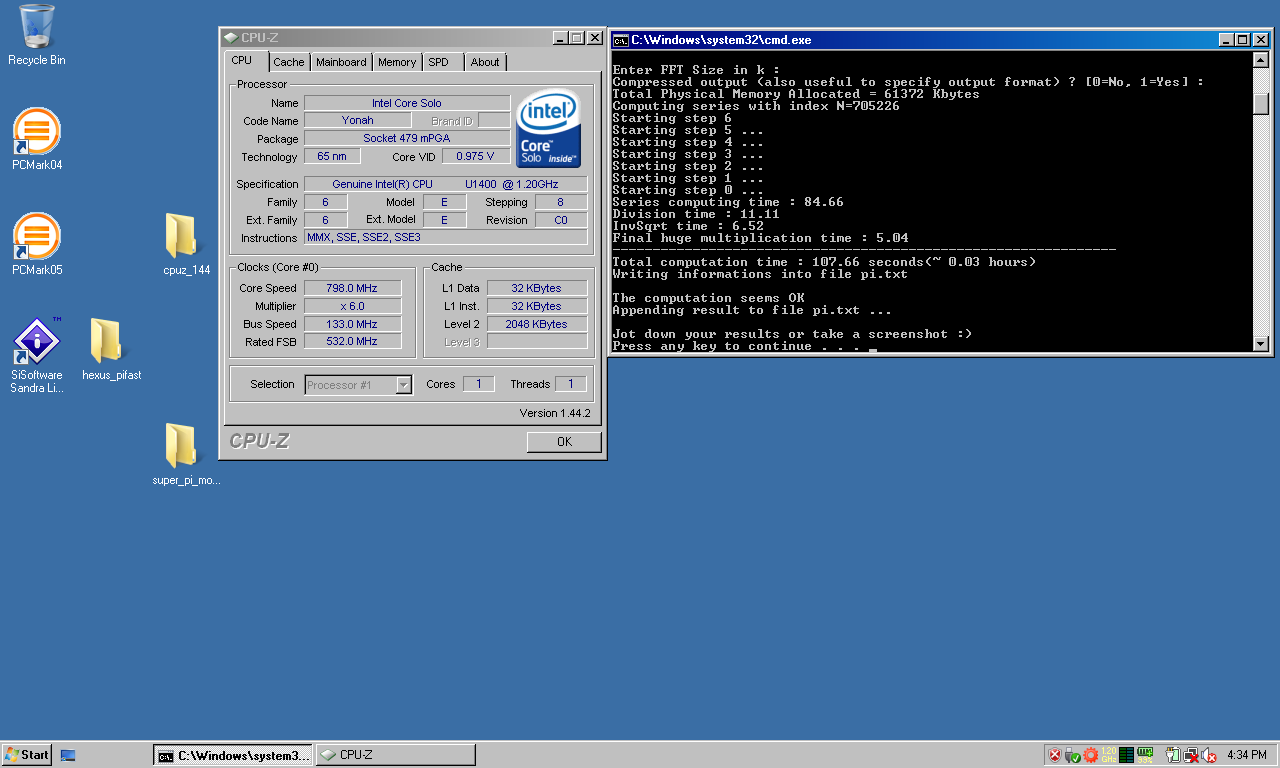The width and height of the screenshot is (1280, 768).
Task: Click the Core VID value '0.975 V'
Action: pos(475,156)
